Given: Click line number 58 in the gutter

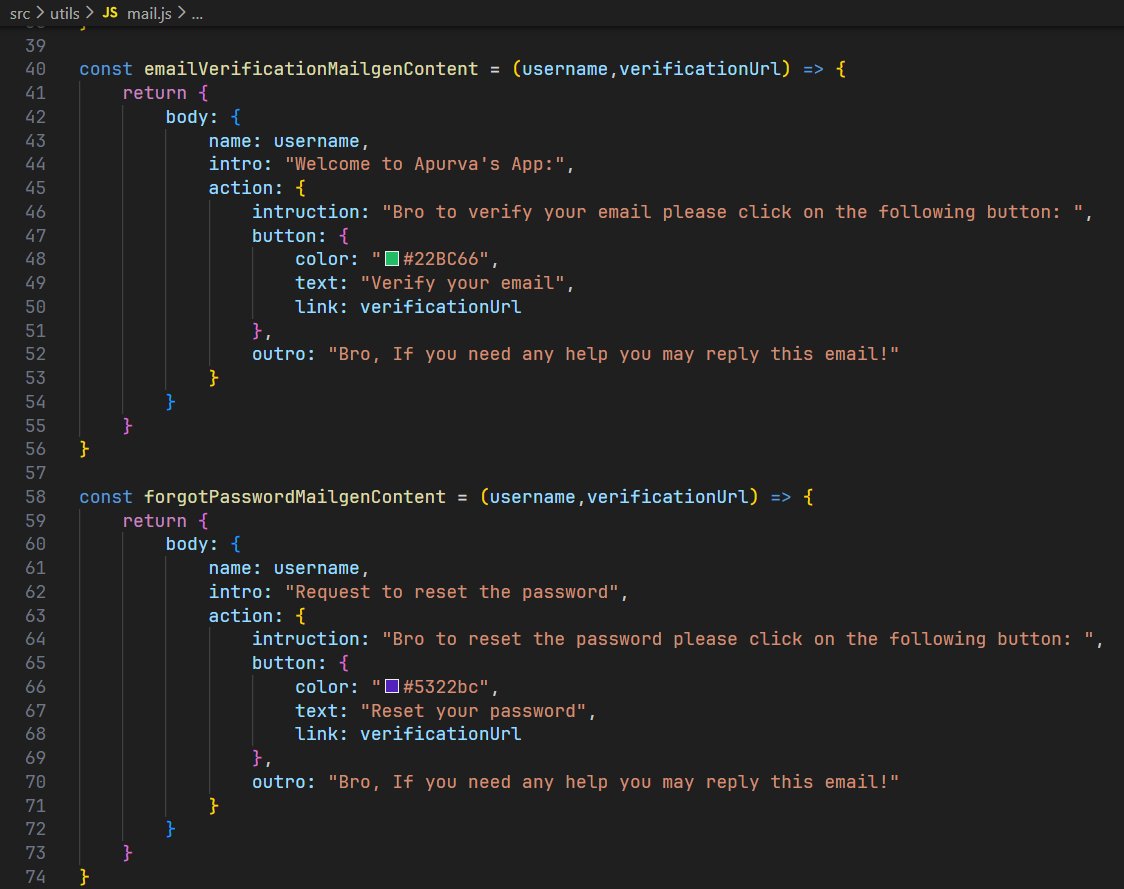Looking at the screenshot, I should (x=35, y=497).
